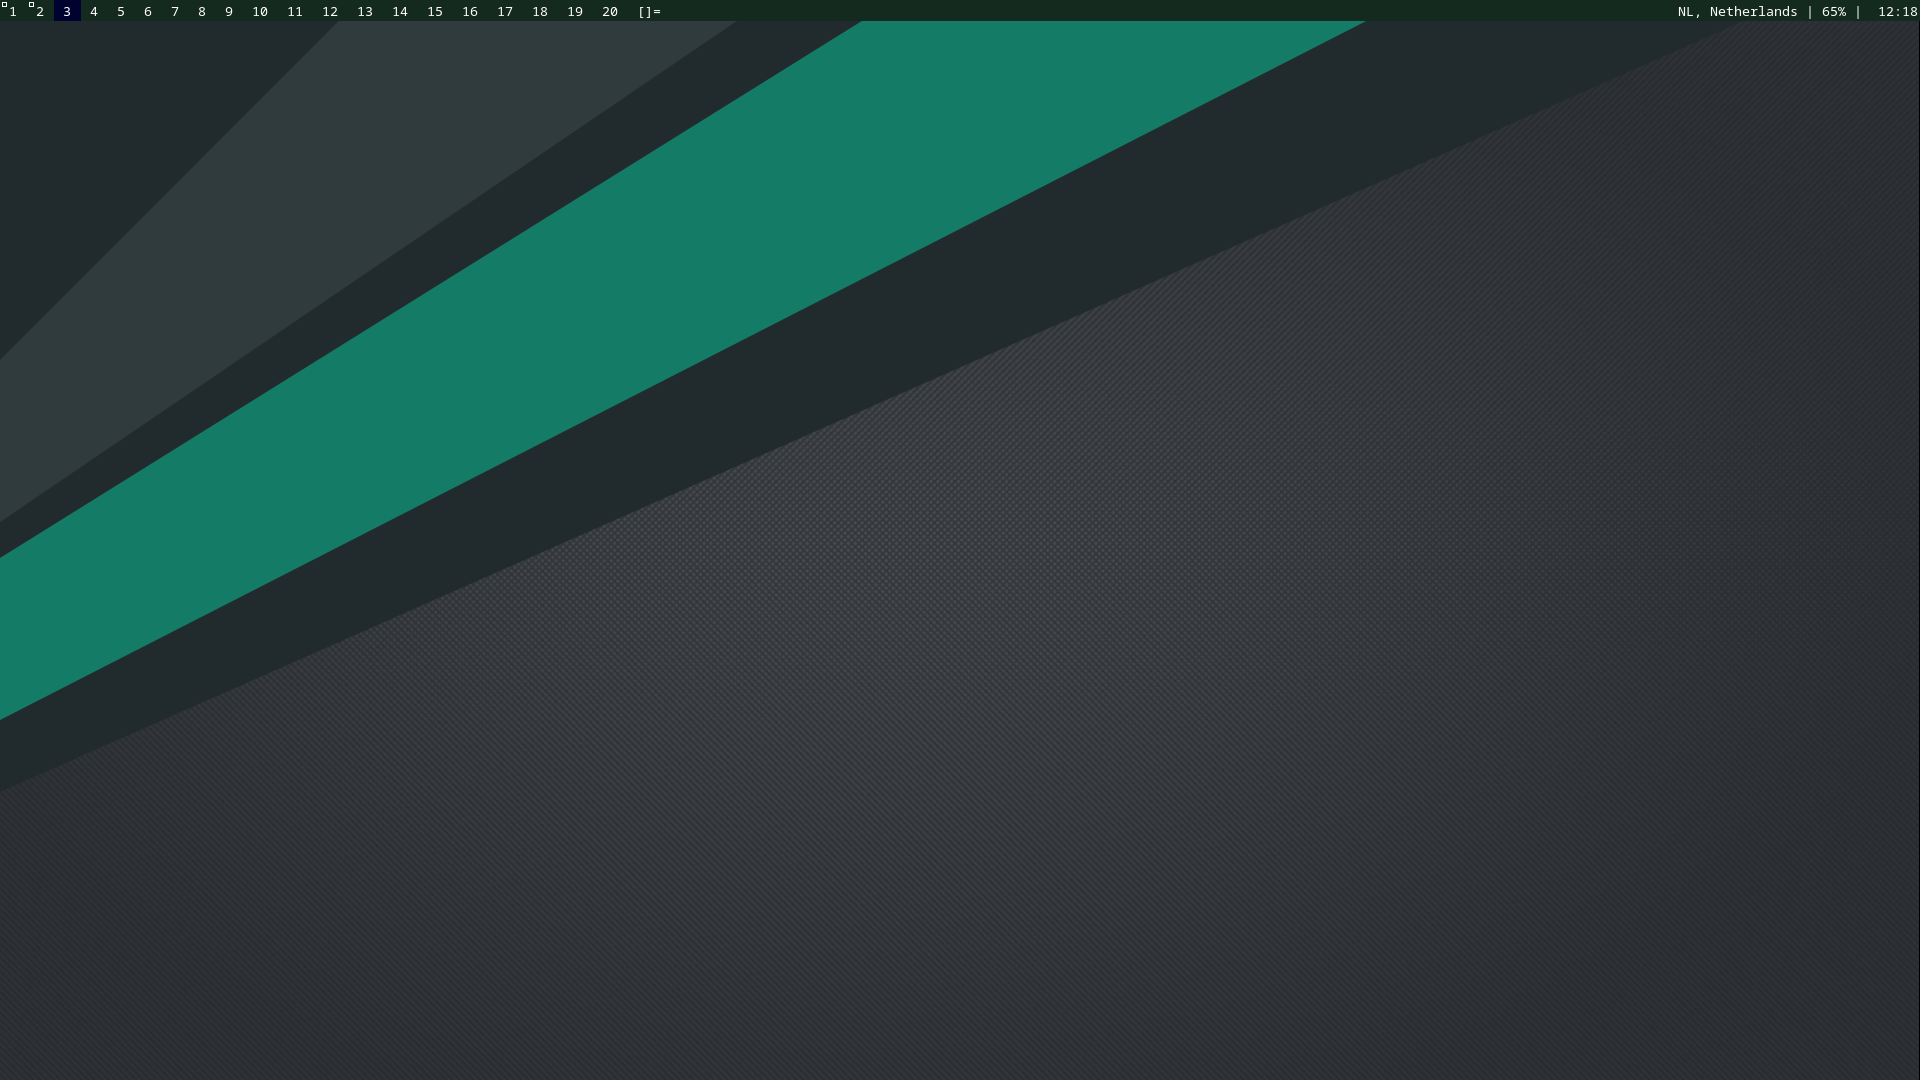Select tag 9
Image resolution: width=1920 pixels, height=1080 pixels.
click(x=229, y=12)
